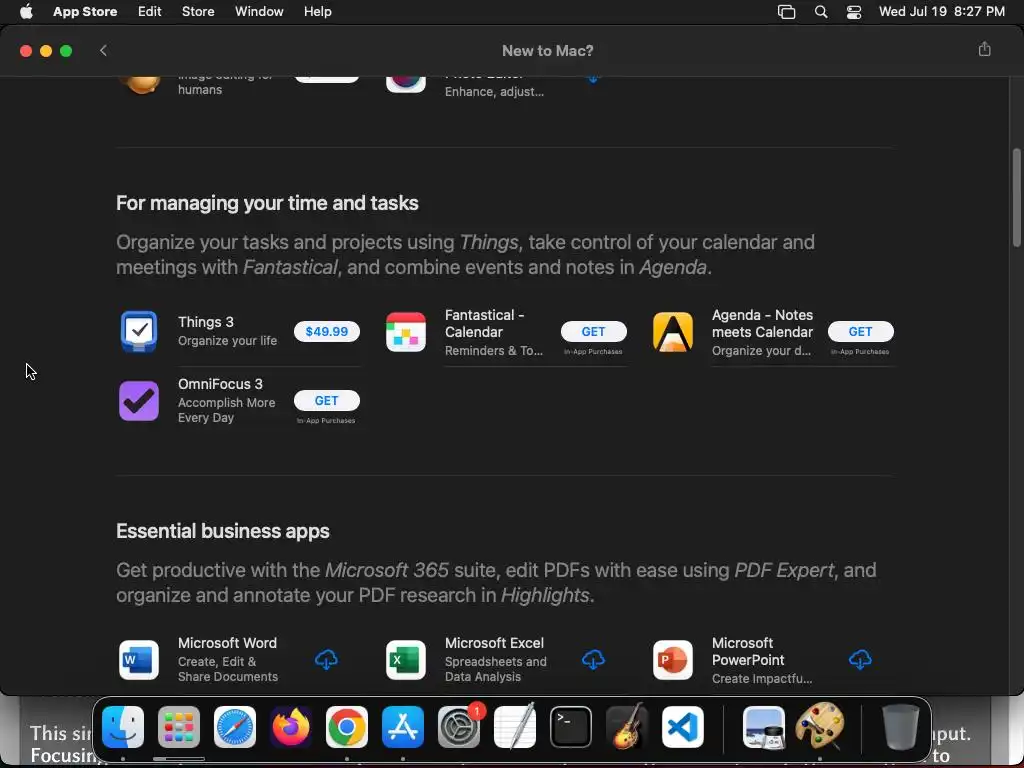Download Microsoft Excel via cloud icon

[x=593, y=660]
